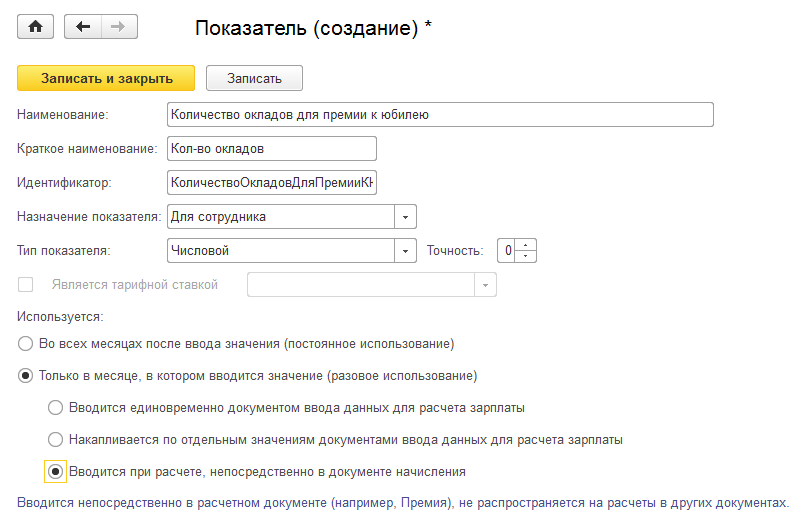Open 'Назначение показателя' dropdown arrow

point(405,216)
